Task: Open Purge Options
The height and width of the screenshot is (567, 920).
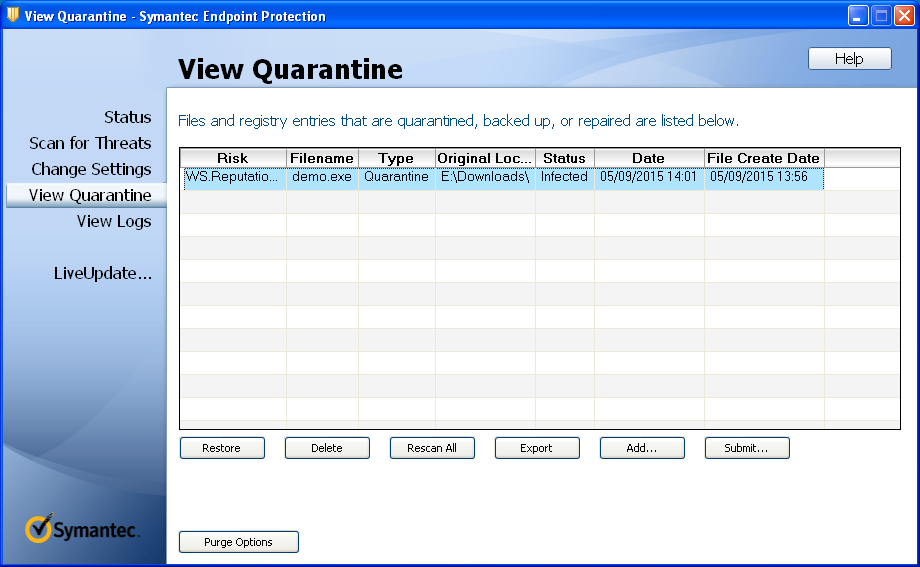Action: click(238, 542)
